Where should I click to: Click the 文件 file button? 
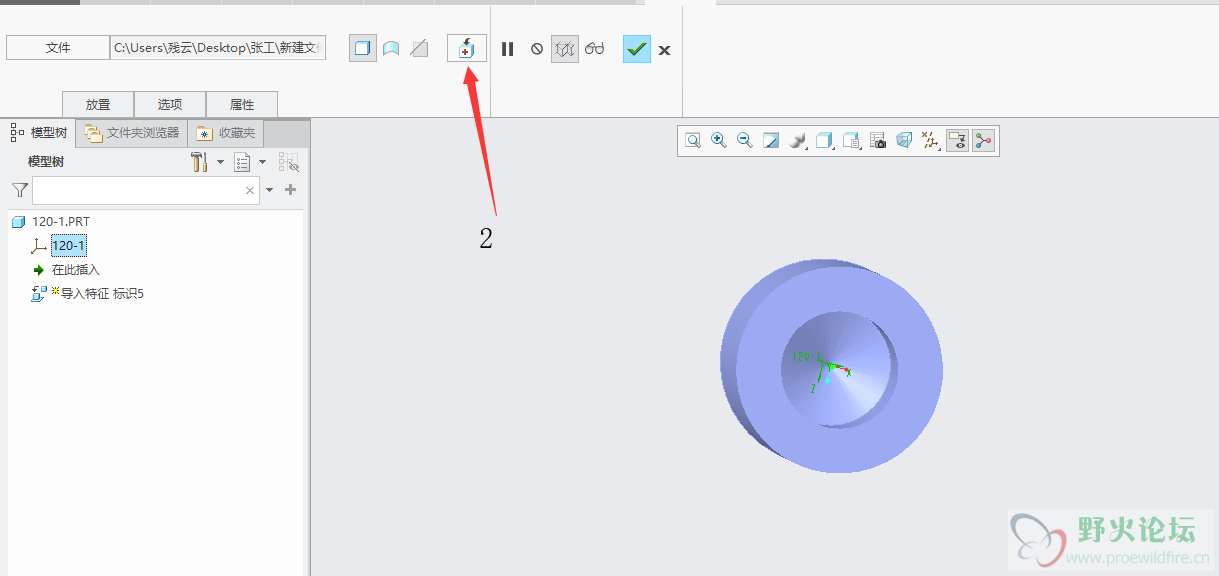(x=58, y=47)
